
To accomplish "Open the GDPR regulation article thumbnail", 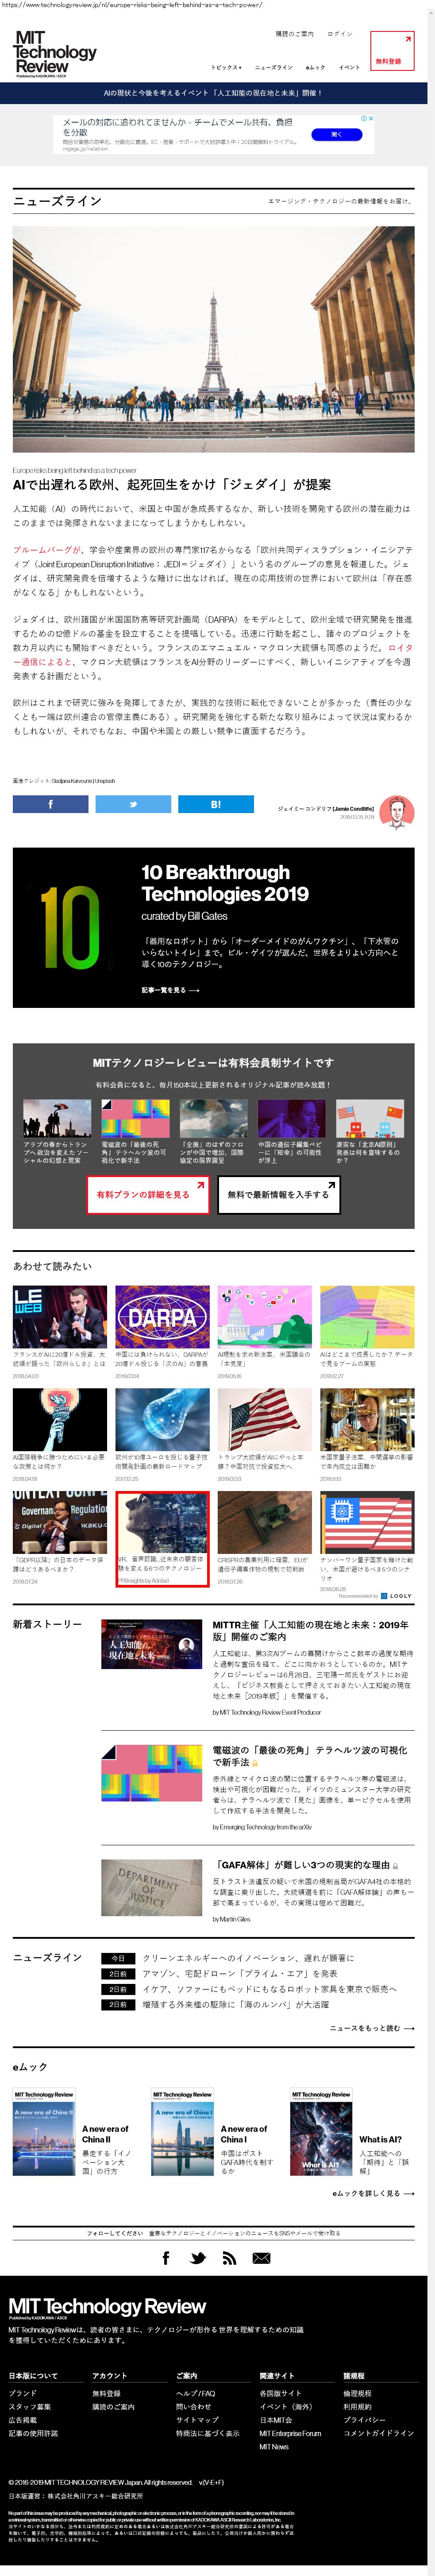I will point(60,1522).
